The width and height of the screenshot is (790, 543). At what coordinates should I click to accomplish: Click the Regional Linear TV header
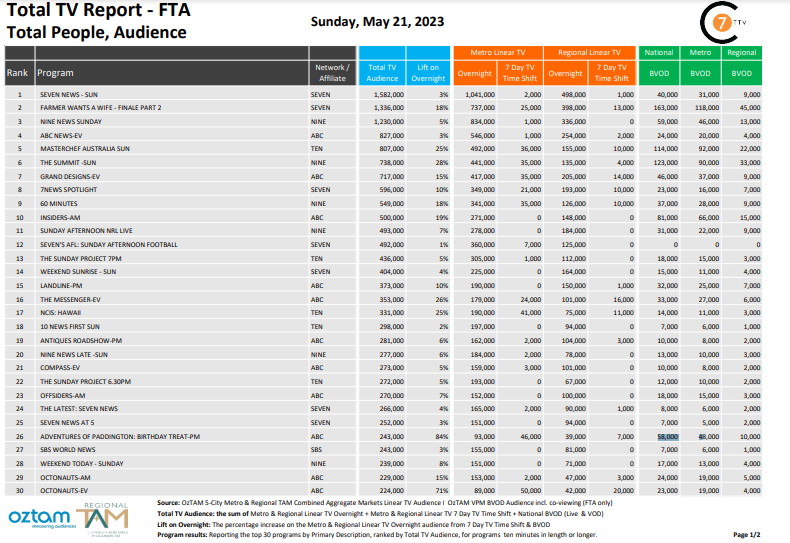tap(589, 52)
